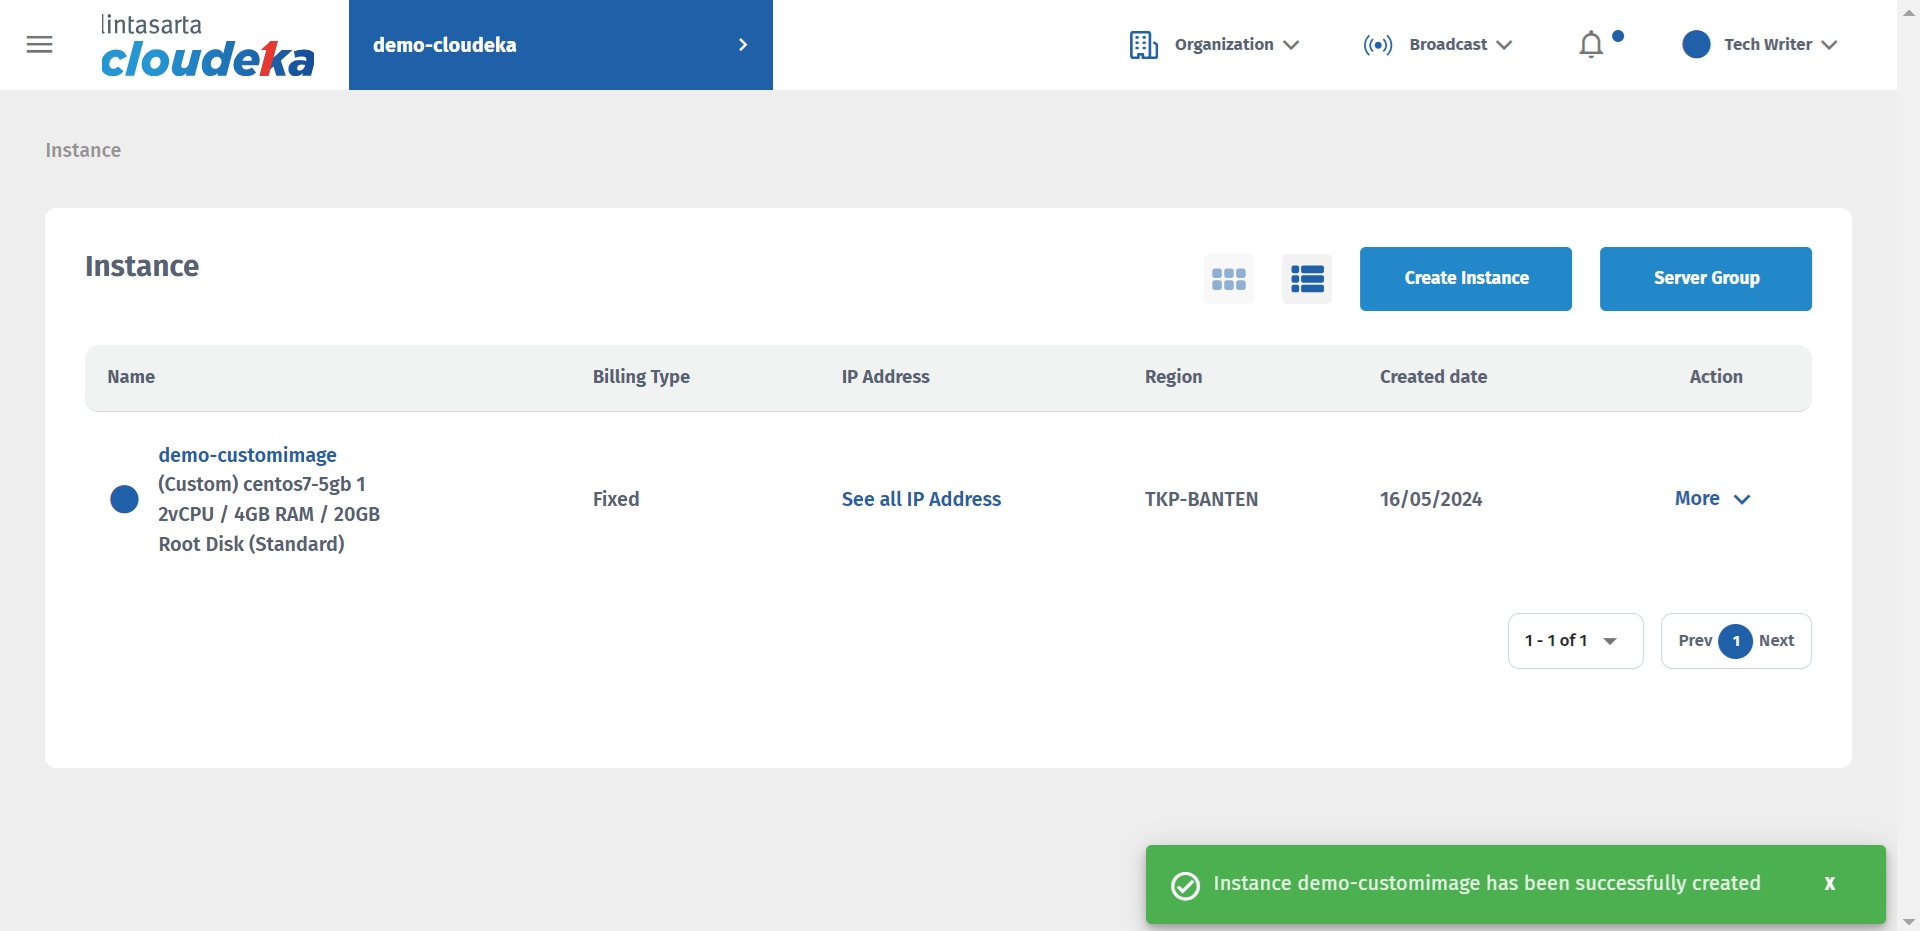The width and height of the screenshot is (1920, 931).
Task: Switch to list view layout
Action: point(1307,279)
